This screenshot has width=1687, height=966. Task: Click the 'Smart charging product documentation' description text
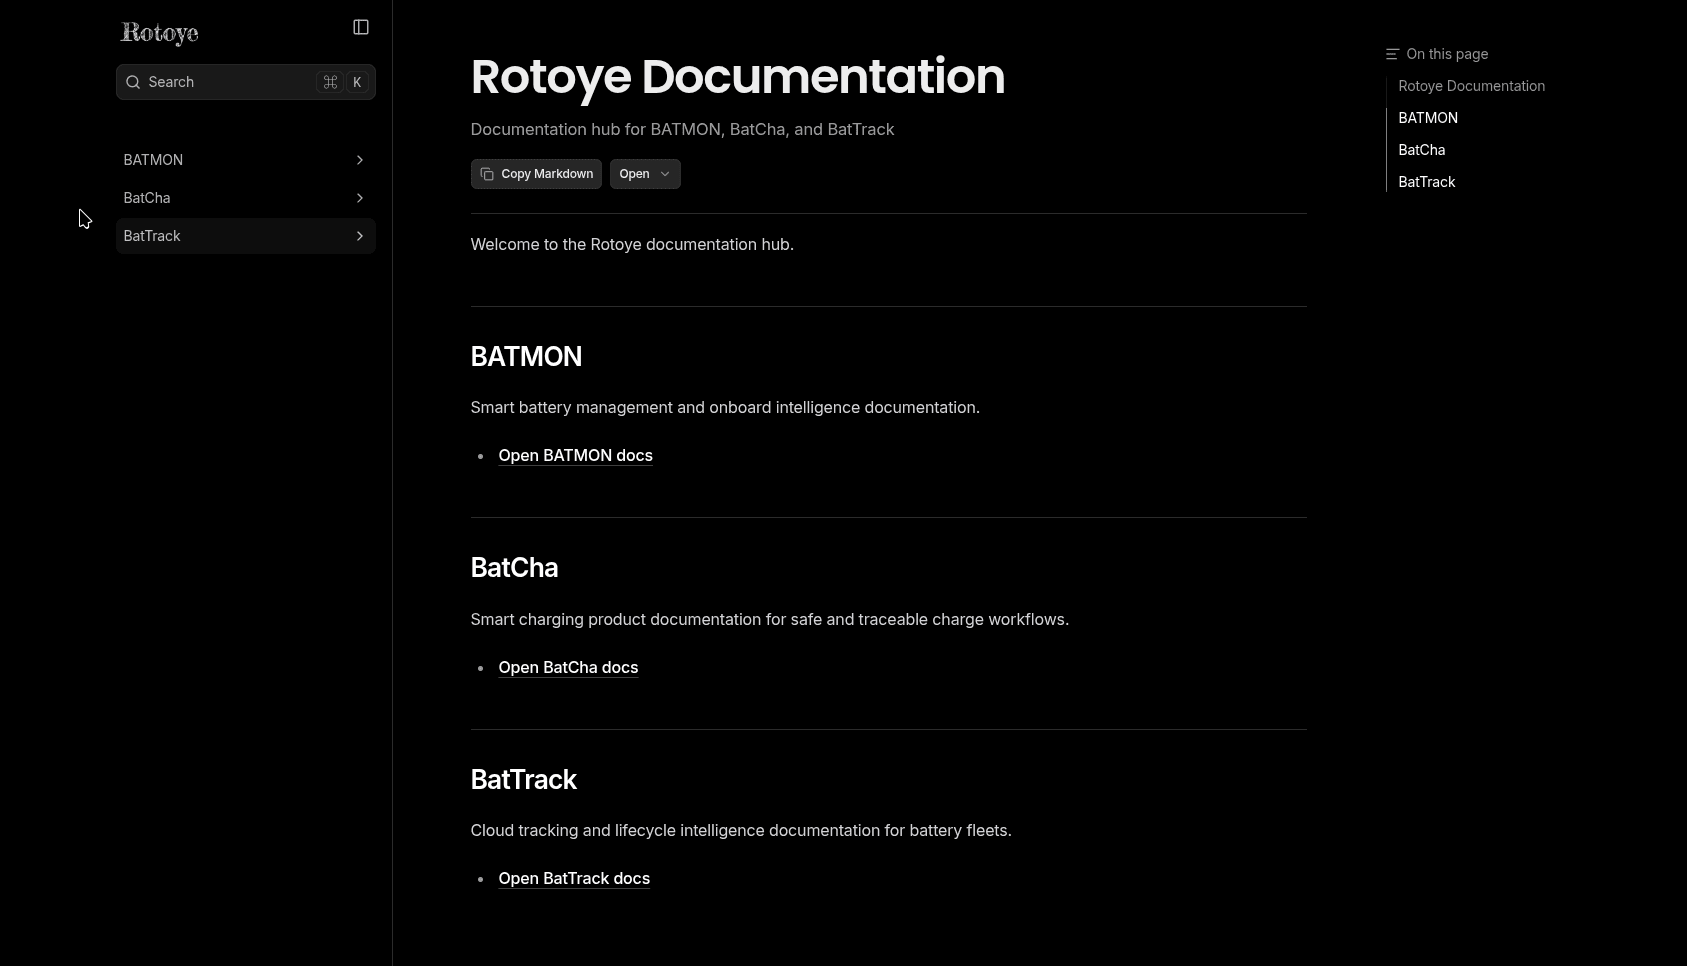click(x=770, y=620)
